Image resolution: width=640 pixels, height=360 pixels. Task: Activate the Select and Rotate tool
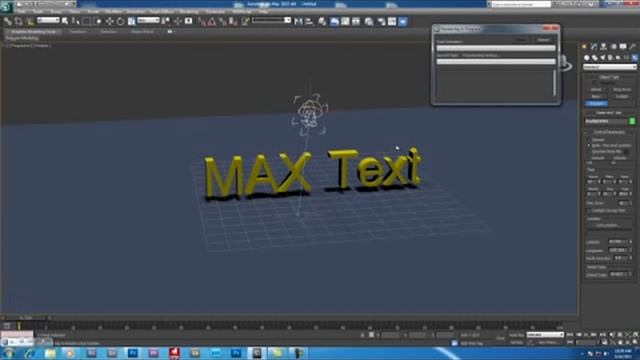tap(120, 21)
